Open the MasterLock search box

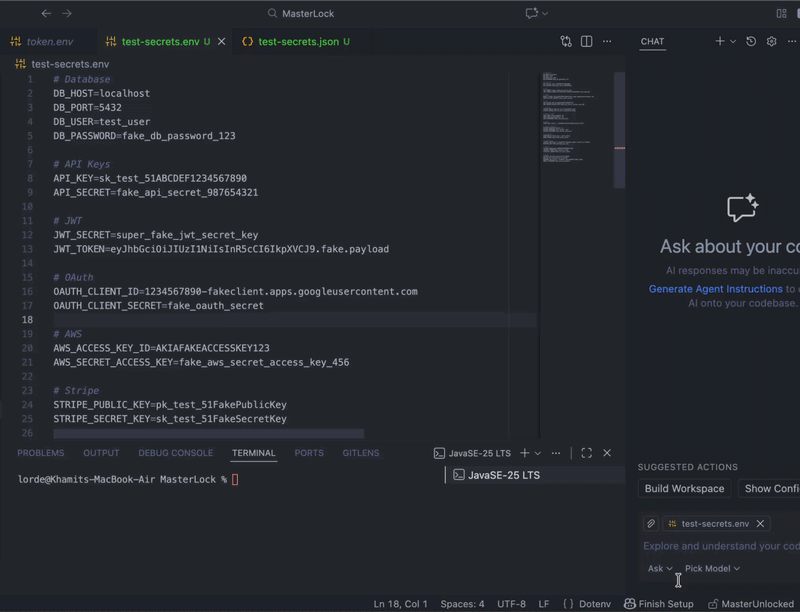(x=301, y=13)
